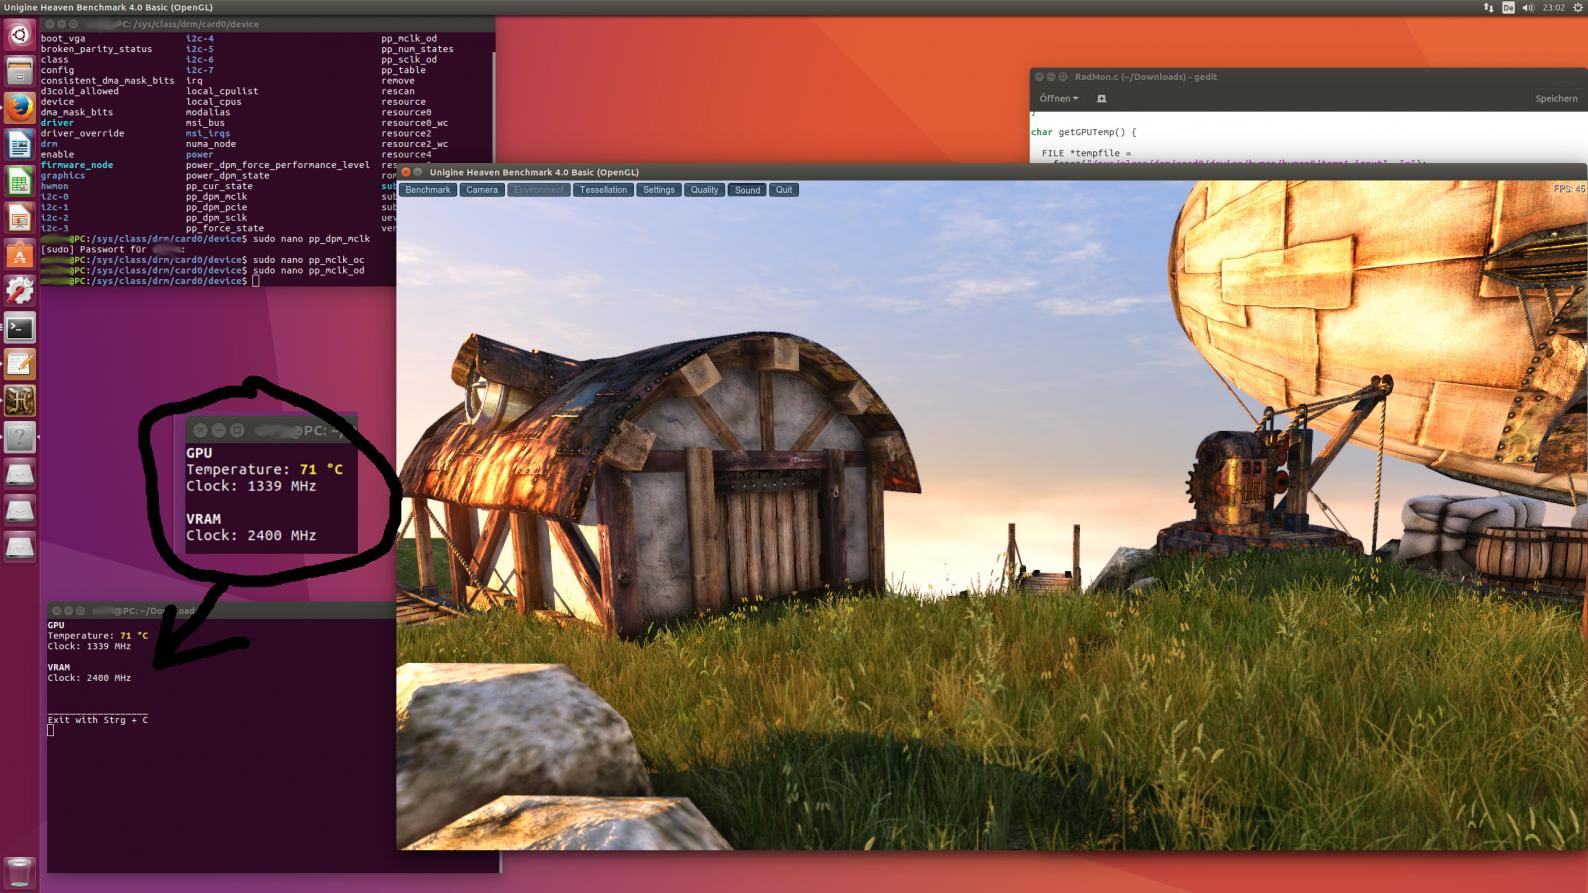Click 'numa_node' in the terminal listing

pos(211,144)
